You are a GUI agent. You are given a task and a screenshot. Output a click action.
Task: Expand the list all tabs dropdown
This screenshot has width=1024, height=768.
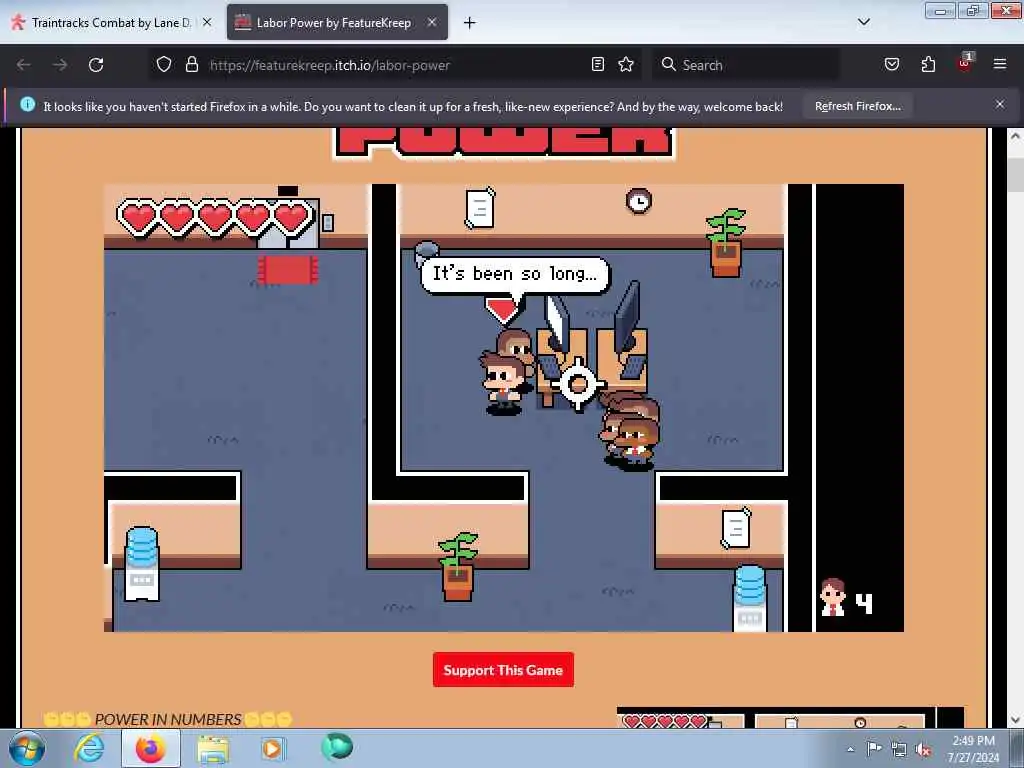tap(863, 22)
